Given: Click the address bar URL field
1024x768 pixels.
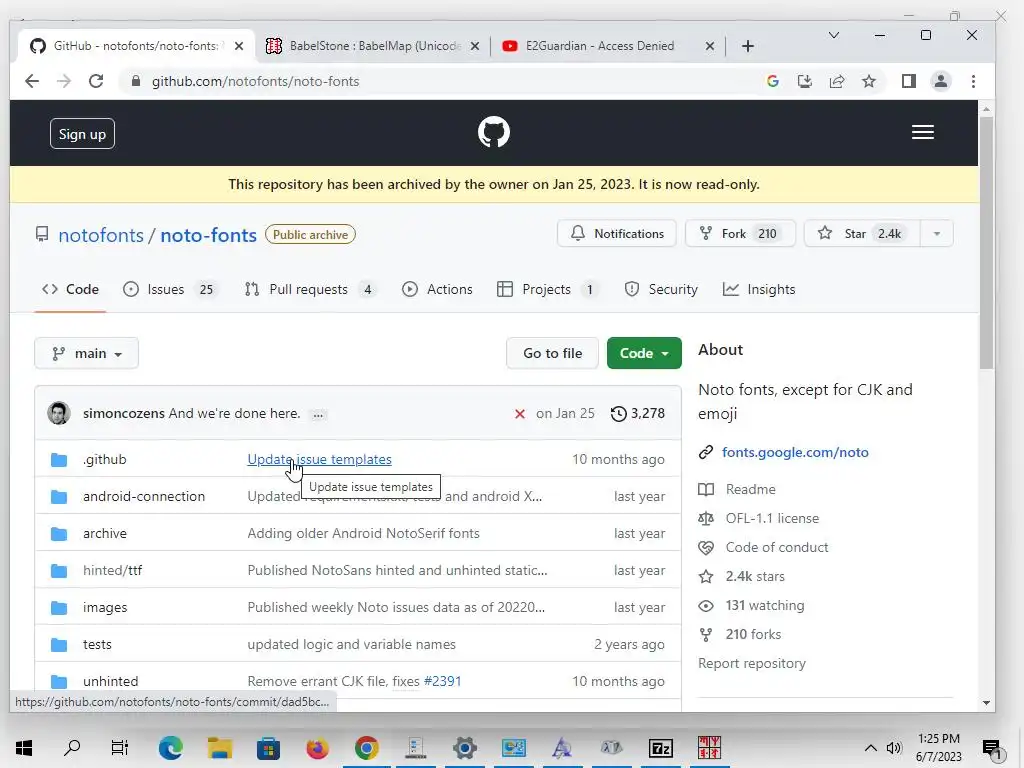Looking at the screenshot, I should (451, 81).
